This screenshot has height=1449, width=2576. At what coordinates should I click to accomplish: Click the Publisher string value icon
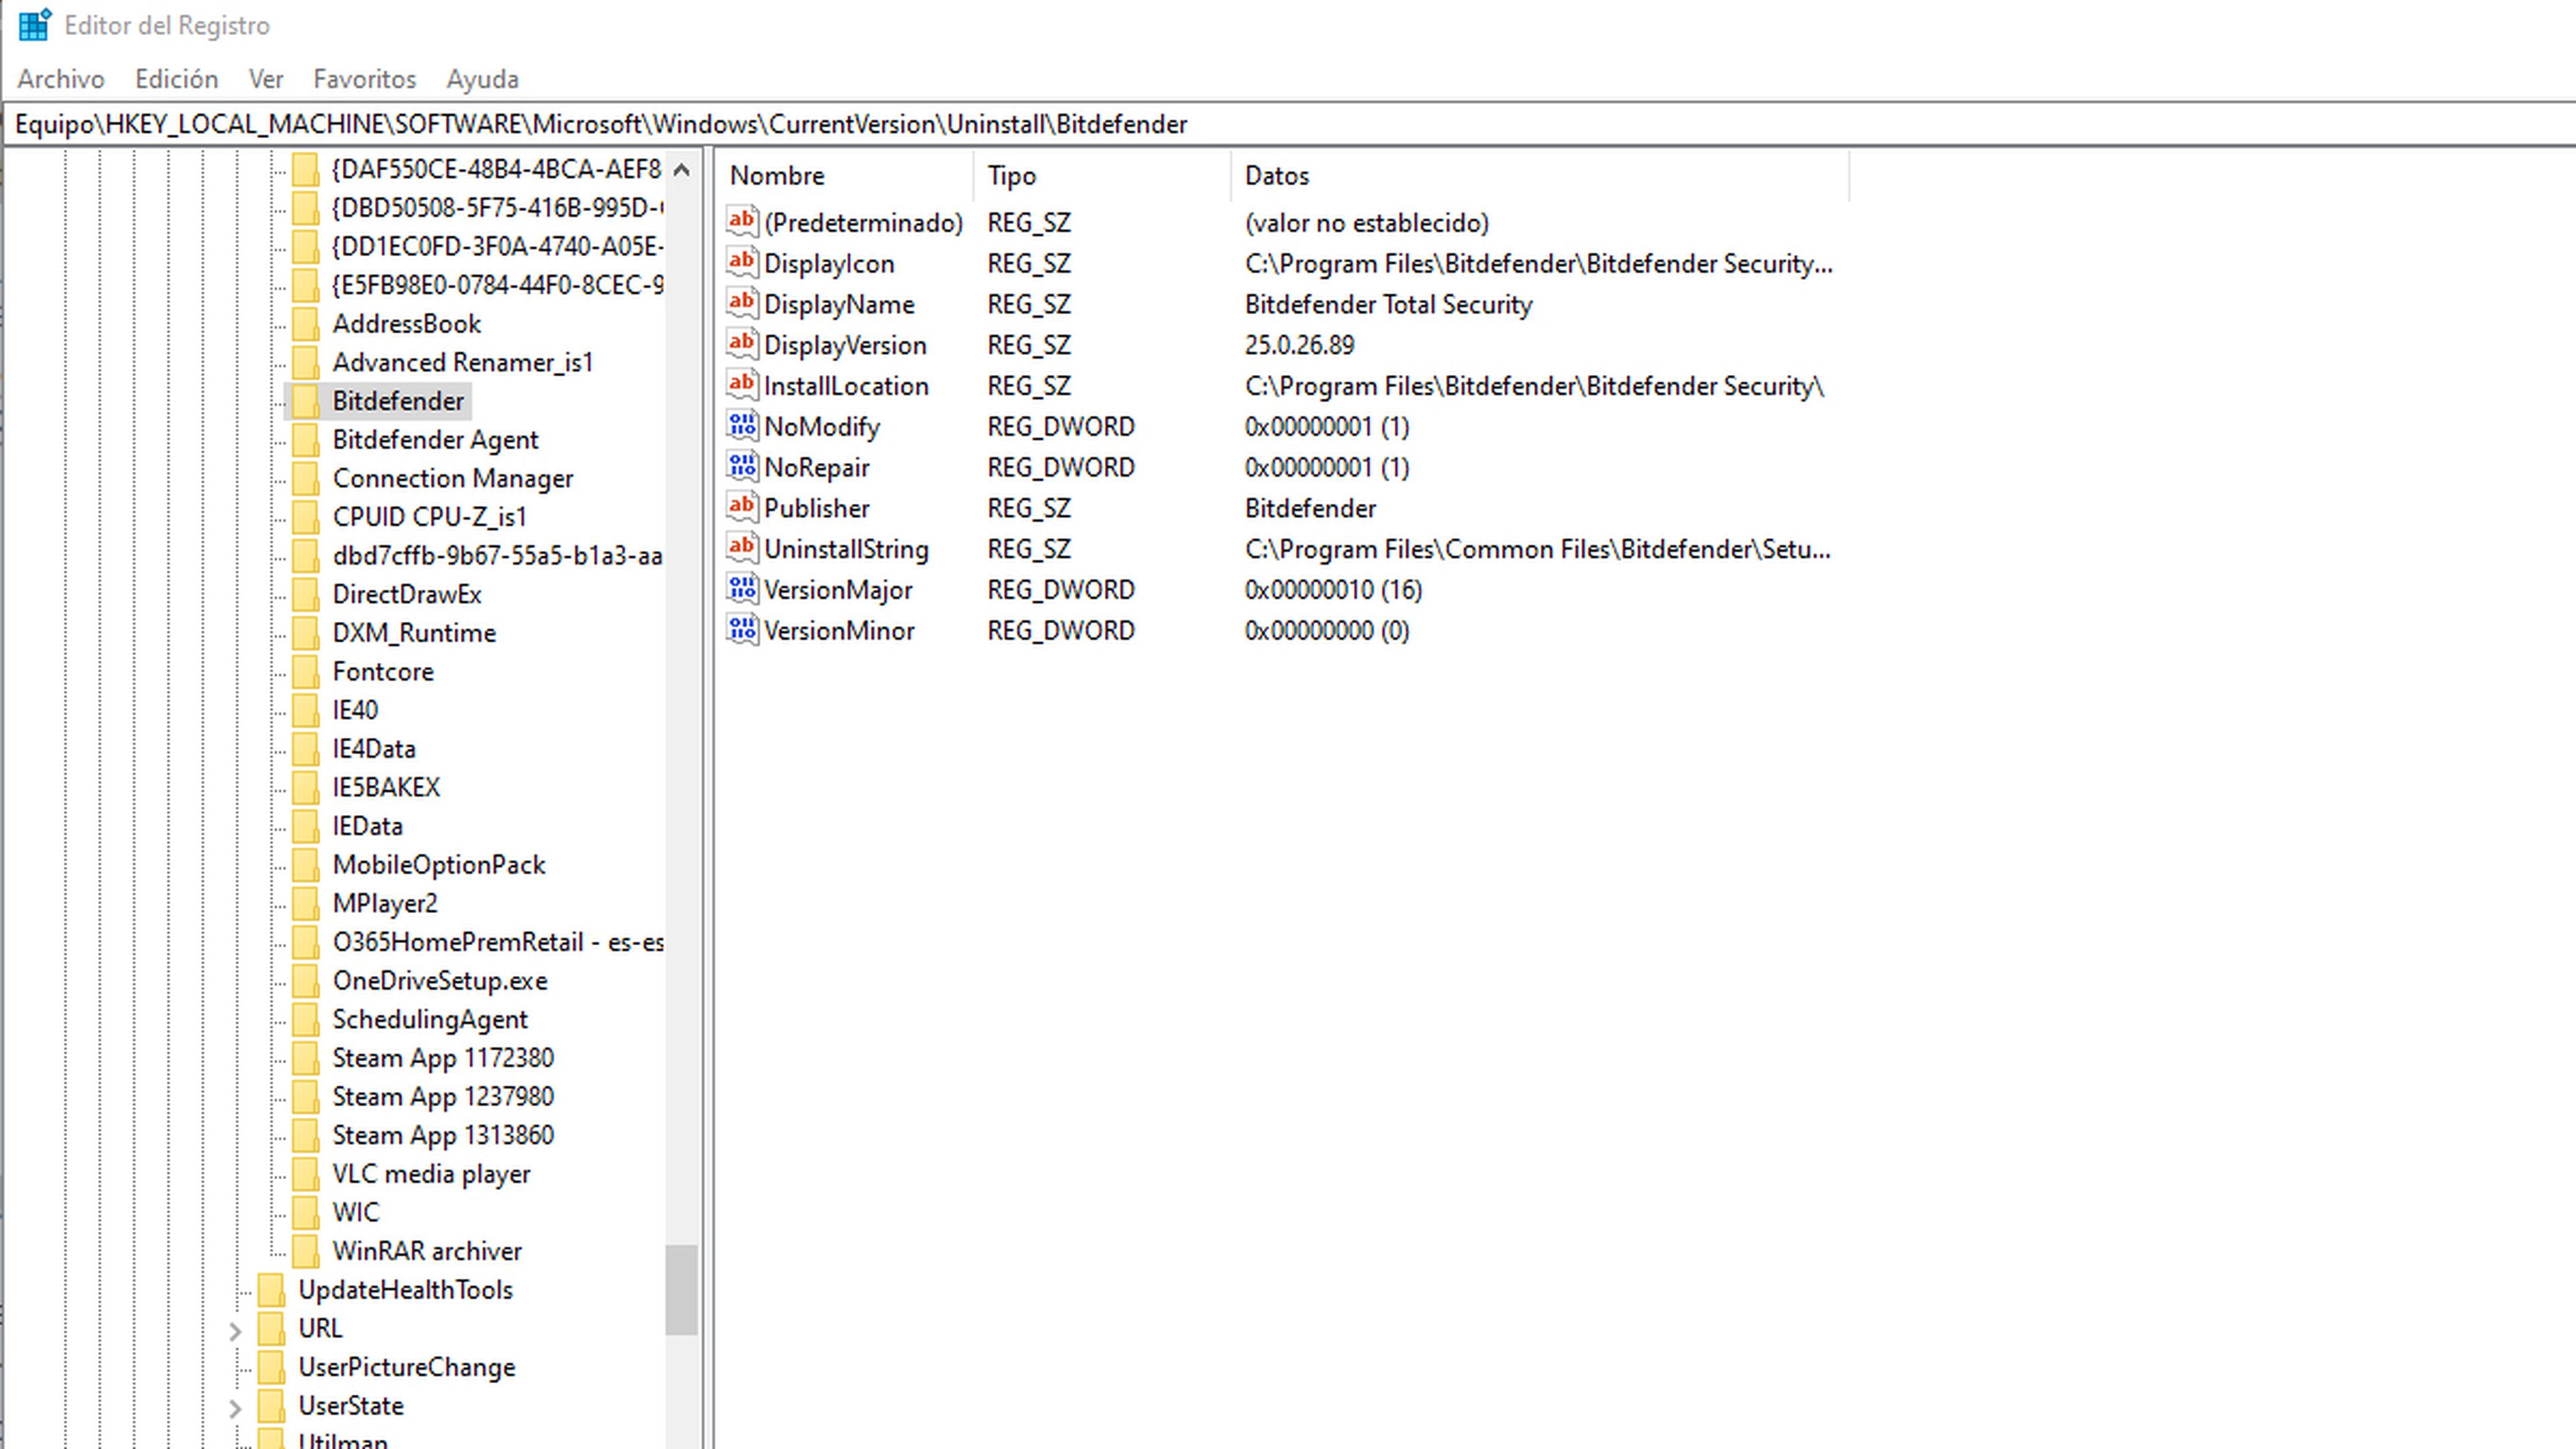pos(742,507)
